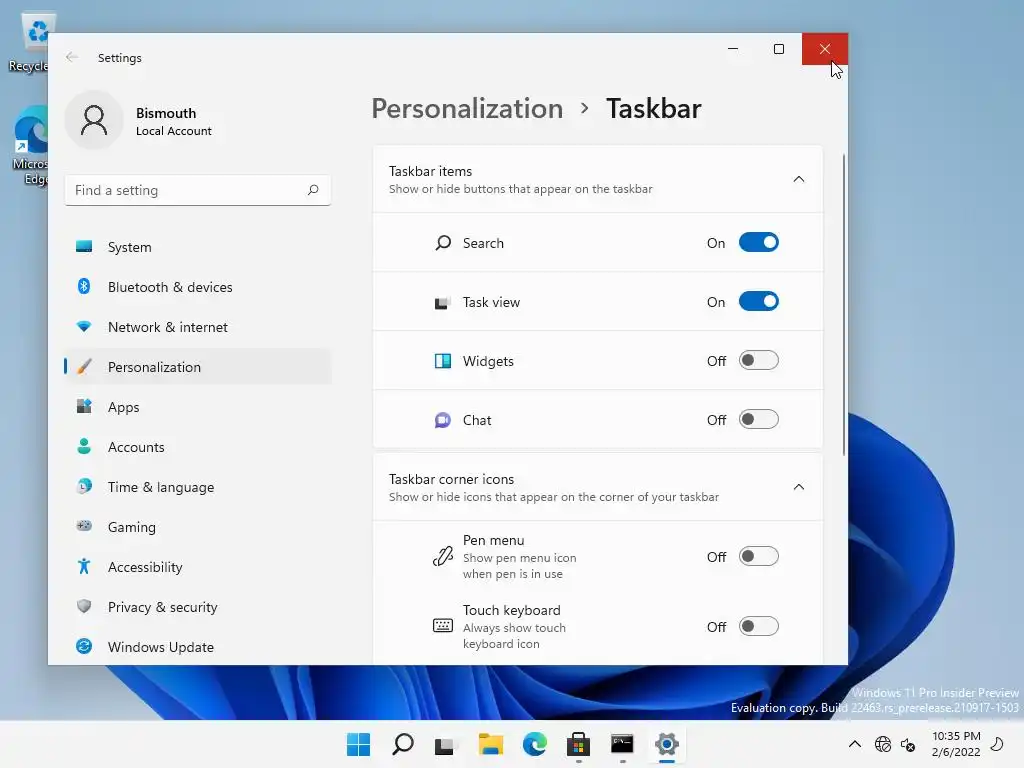Go to Network & internet settings
Viewport: 1024px width, 768px height.
pyautogui.click(x=198, y=327)
